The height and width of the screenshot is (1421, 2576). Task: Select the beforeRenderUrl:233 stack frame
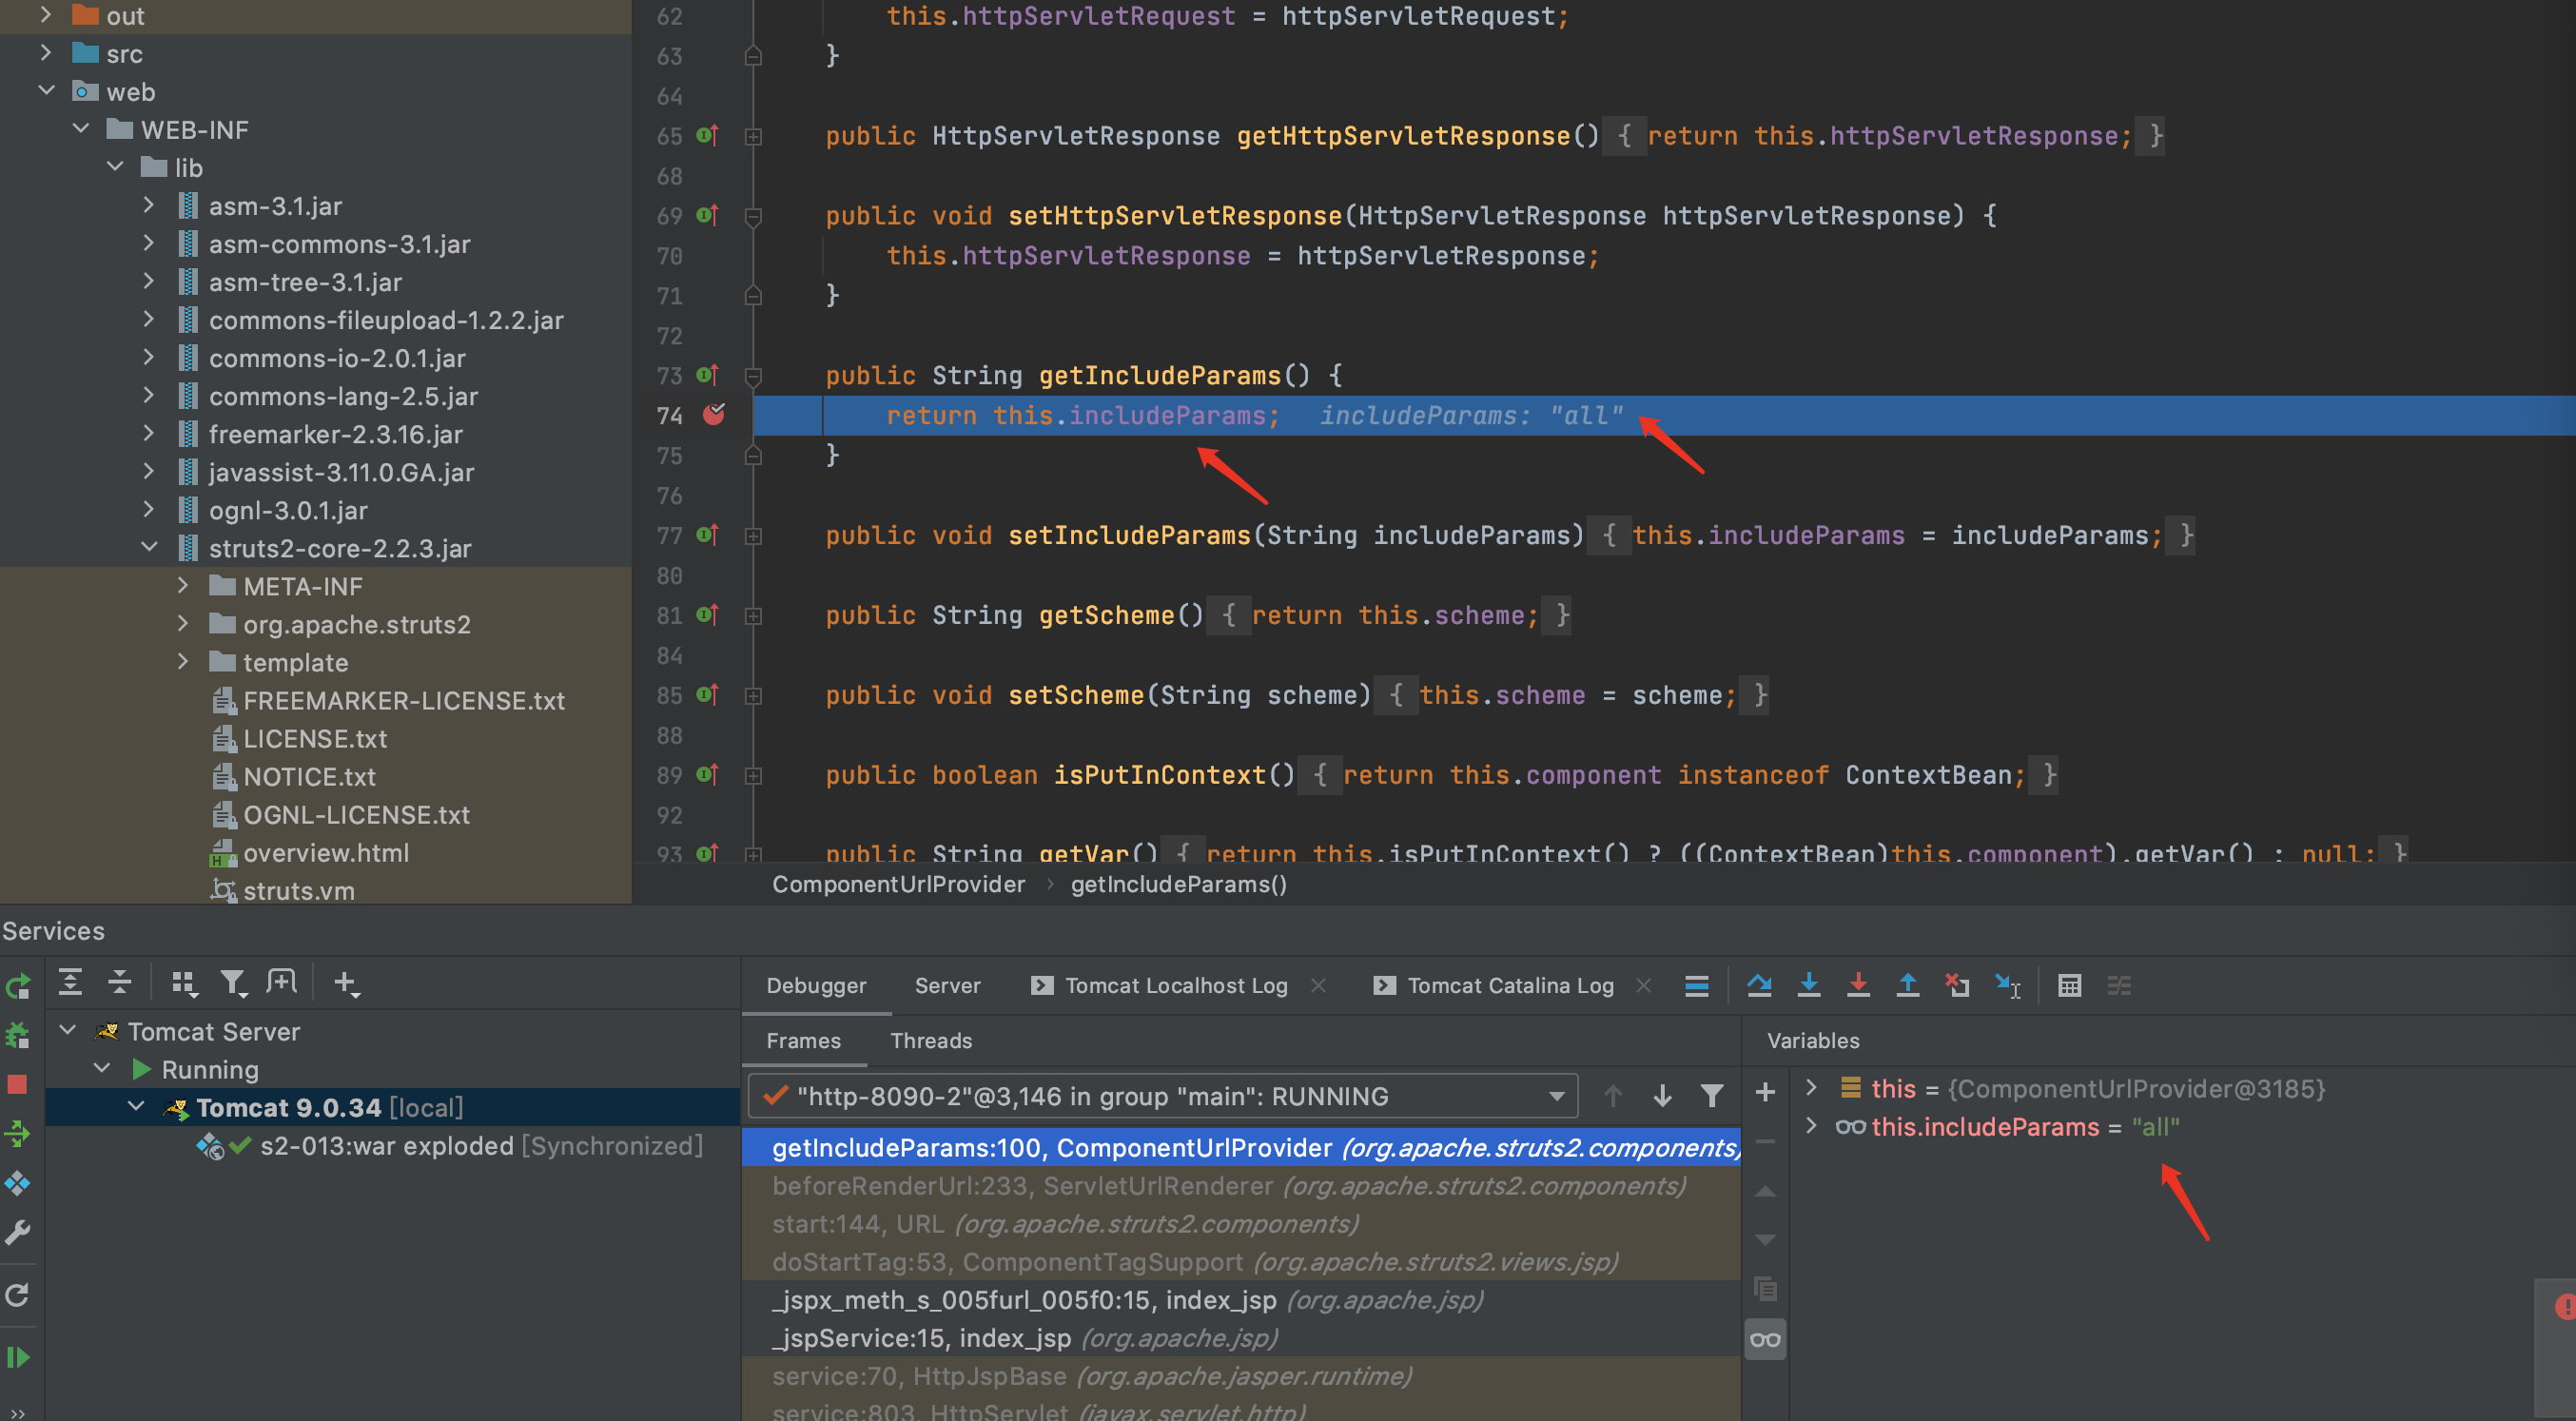click(x=1241, y=1185)
